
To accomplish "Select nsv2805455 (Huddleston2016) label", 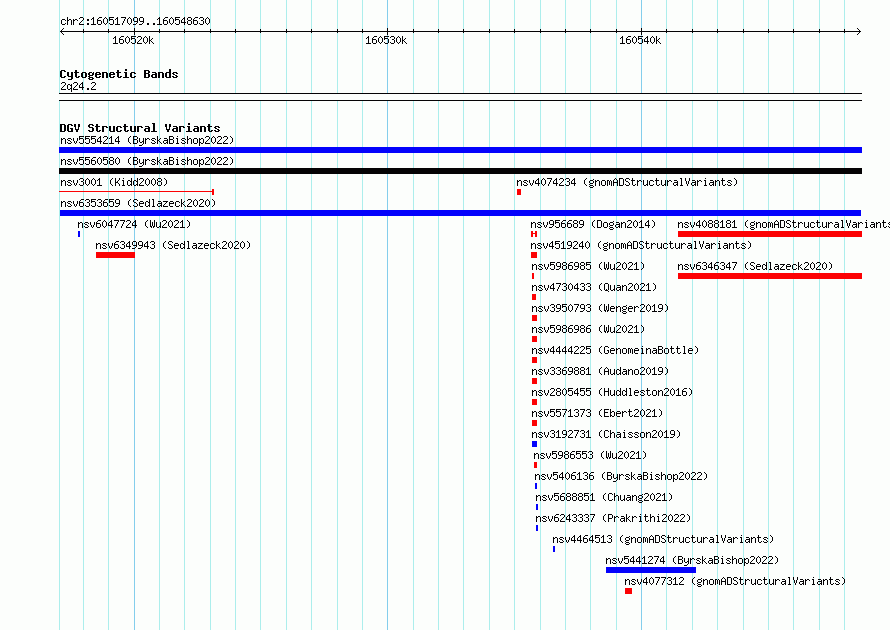I will [612, 392].
